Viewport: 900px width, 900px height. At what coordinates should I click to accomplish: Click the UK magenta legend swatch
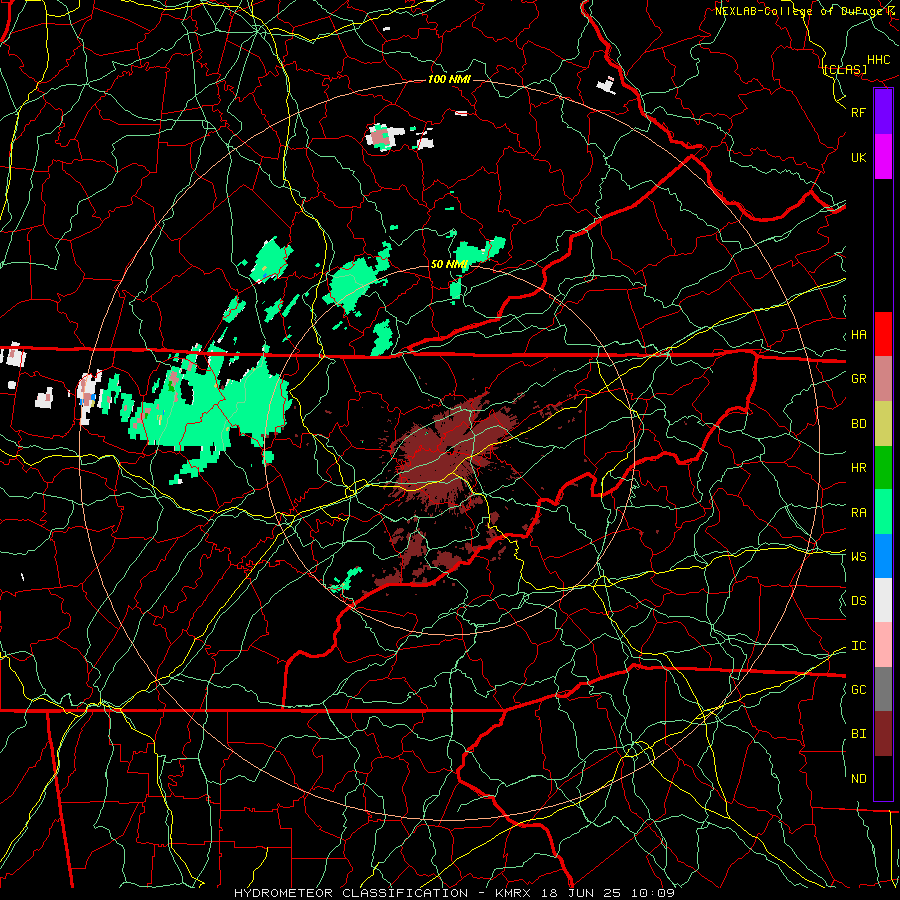point(883,157)
